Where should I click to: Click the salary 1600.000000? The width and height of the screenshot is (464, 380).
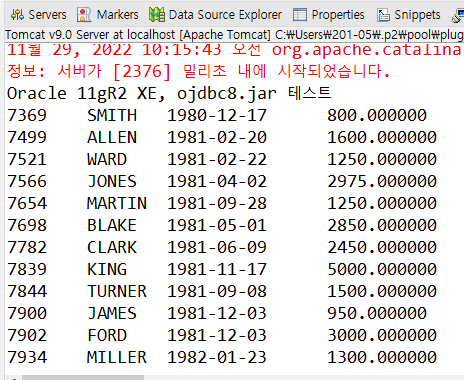click(382, 137)
